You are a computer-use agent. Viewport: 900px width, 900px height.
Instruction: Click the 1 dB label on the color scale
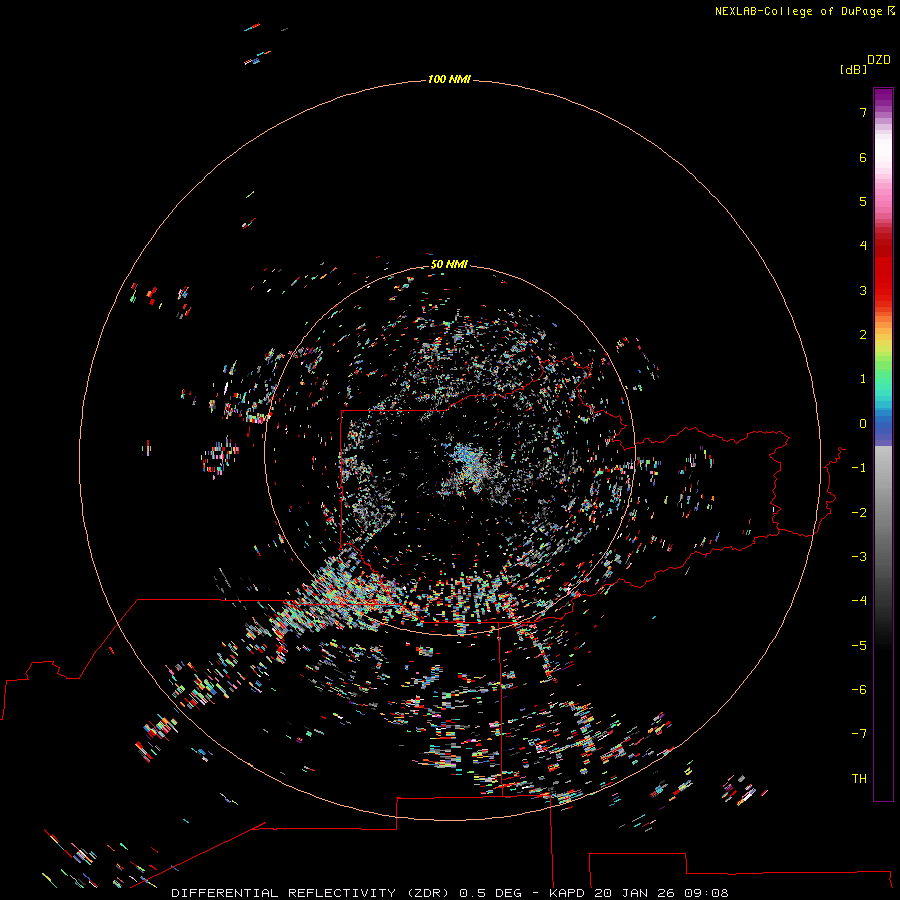click(863, 379)
